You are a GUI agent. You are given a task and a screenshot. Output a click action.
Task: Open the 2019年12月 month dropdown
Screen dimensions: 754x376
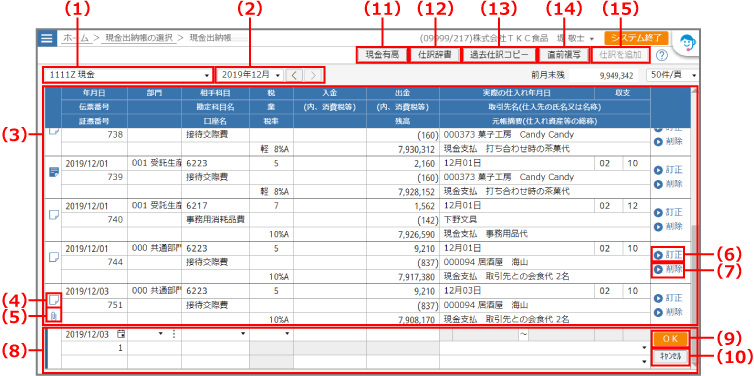click(x=251, y=75)
